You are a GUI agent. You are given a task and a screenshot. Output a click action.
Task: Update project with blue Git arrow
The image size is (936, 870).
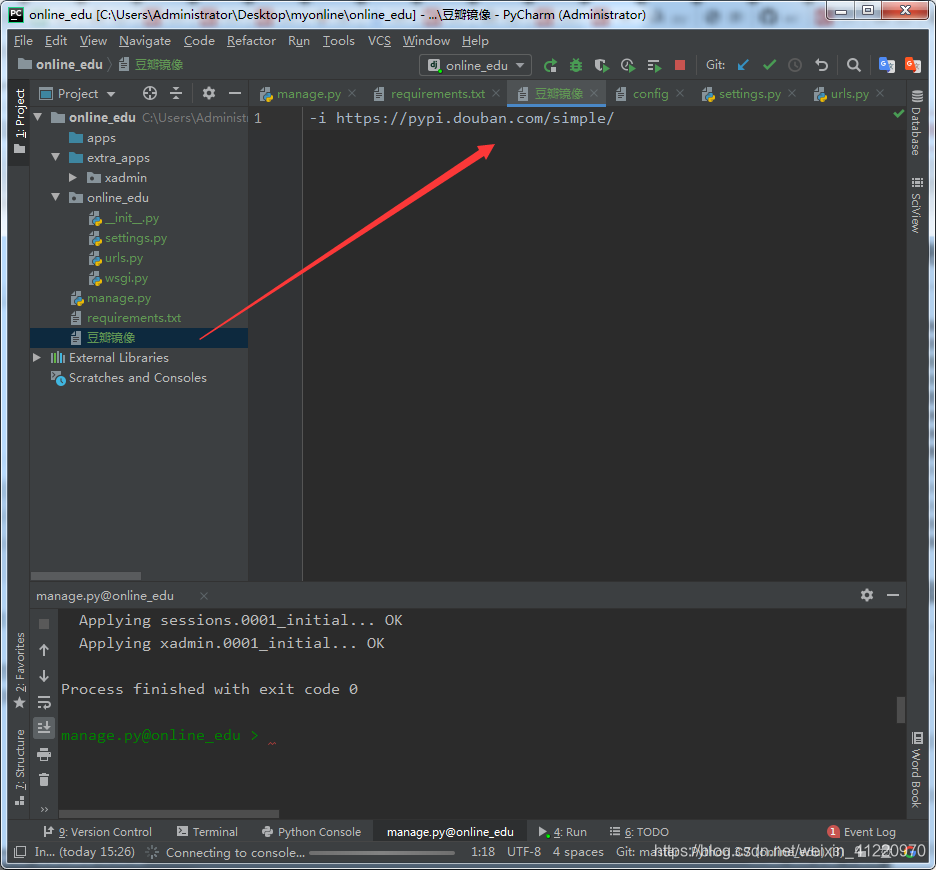click(x=743, y=65)
